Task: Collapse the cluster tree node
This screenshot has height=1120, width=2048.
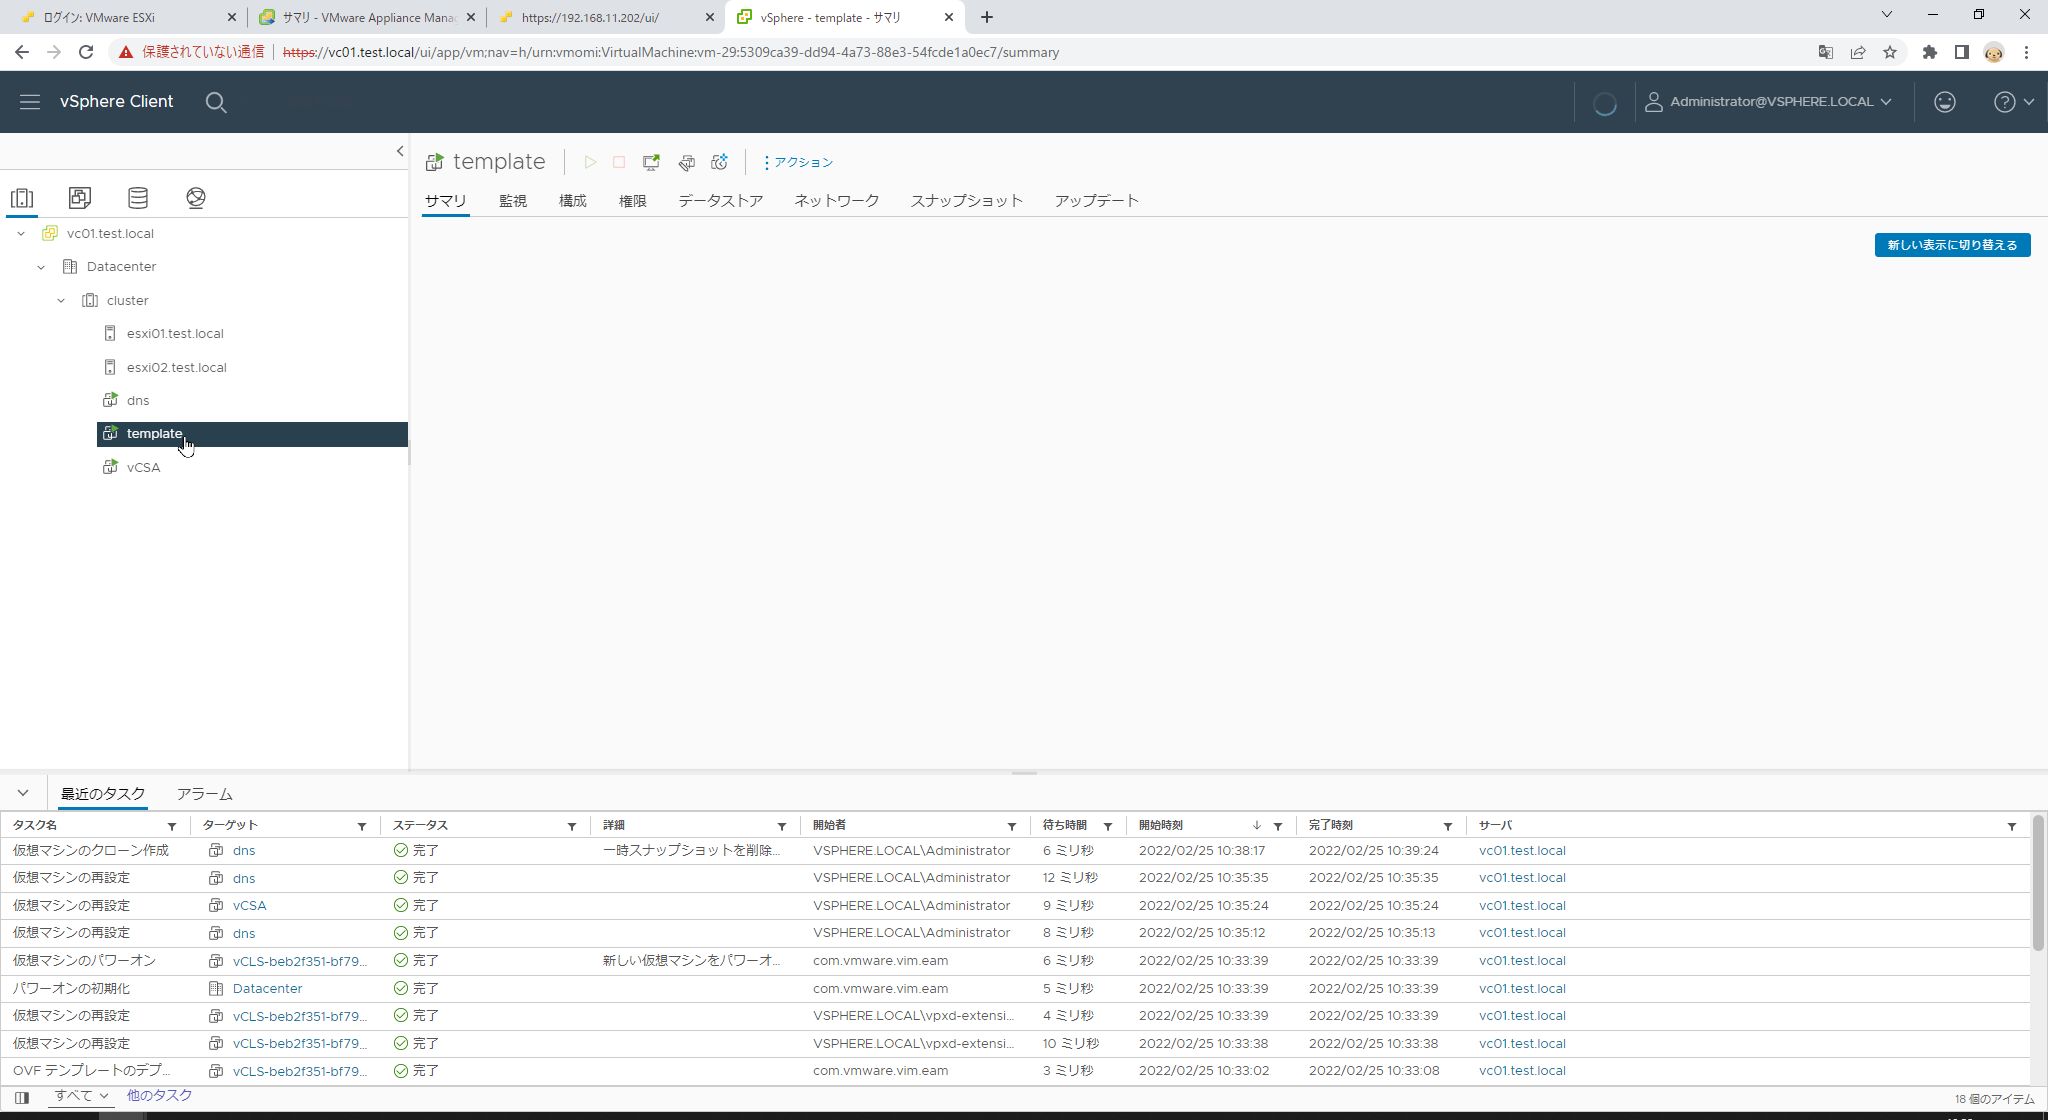Action: 61,301
